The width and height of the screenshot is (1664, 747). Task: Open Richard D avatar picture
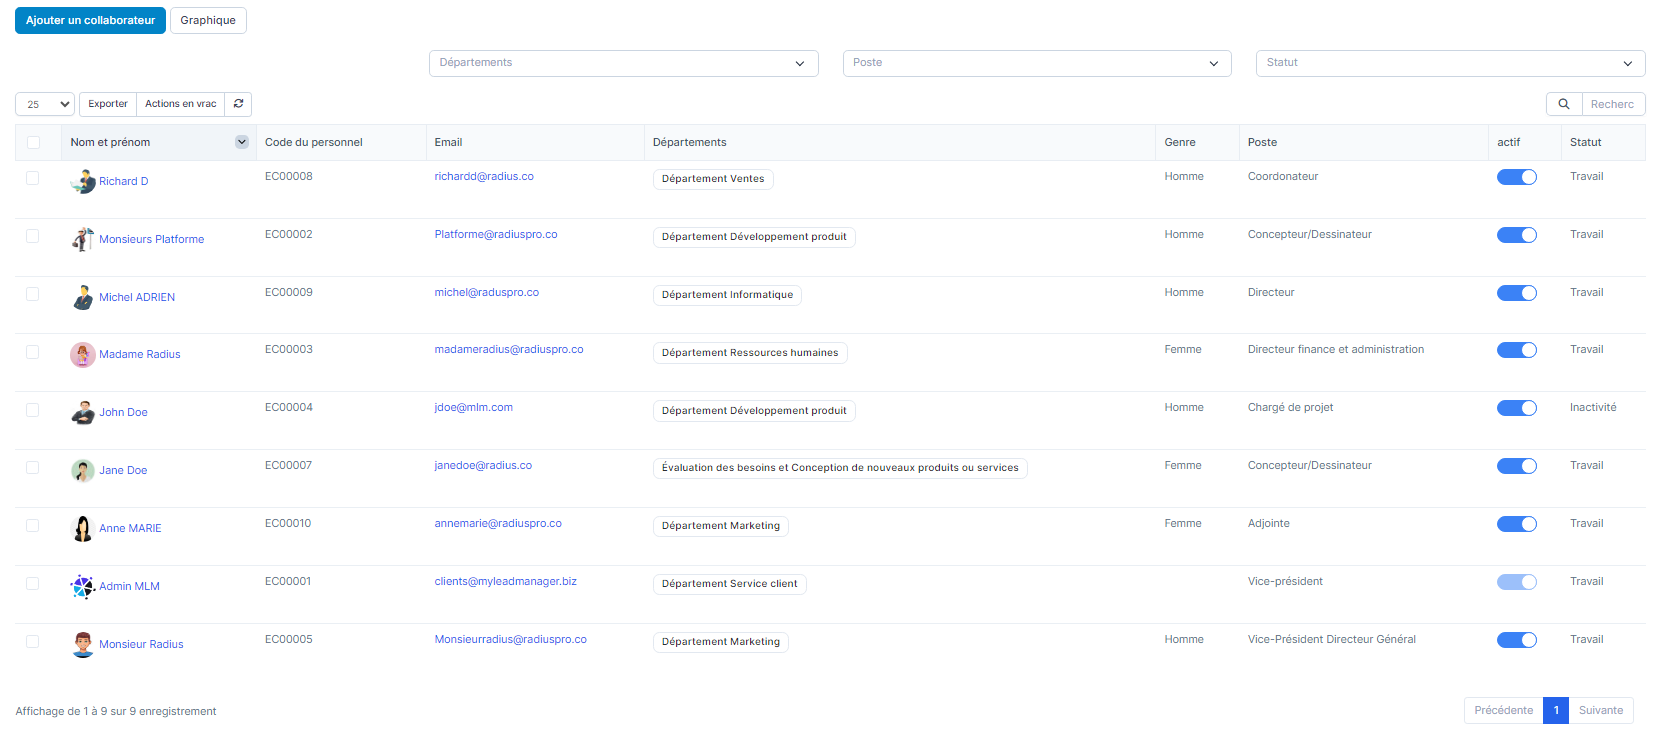click(83, 182)
